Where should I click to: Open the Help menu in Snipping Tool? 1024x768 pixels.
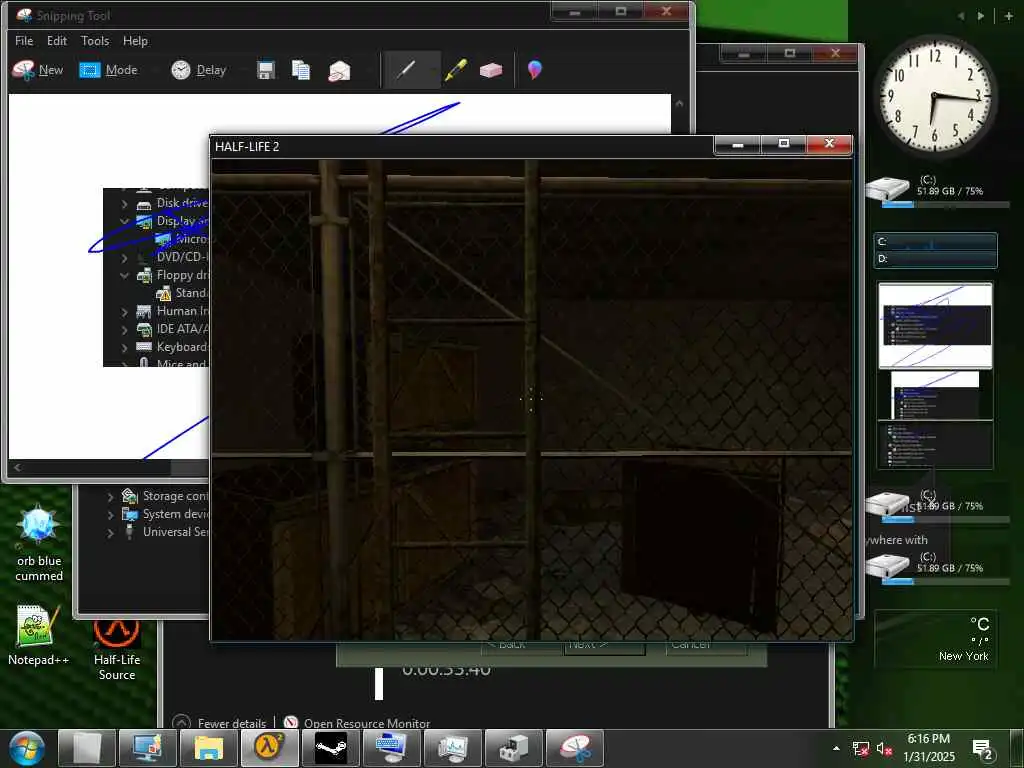pyautogui.click(x=135, y=40)
